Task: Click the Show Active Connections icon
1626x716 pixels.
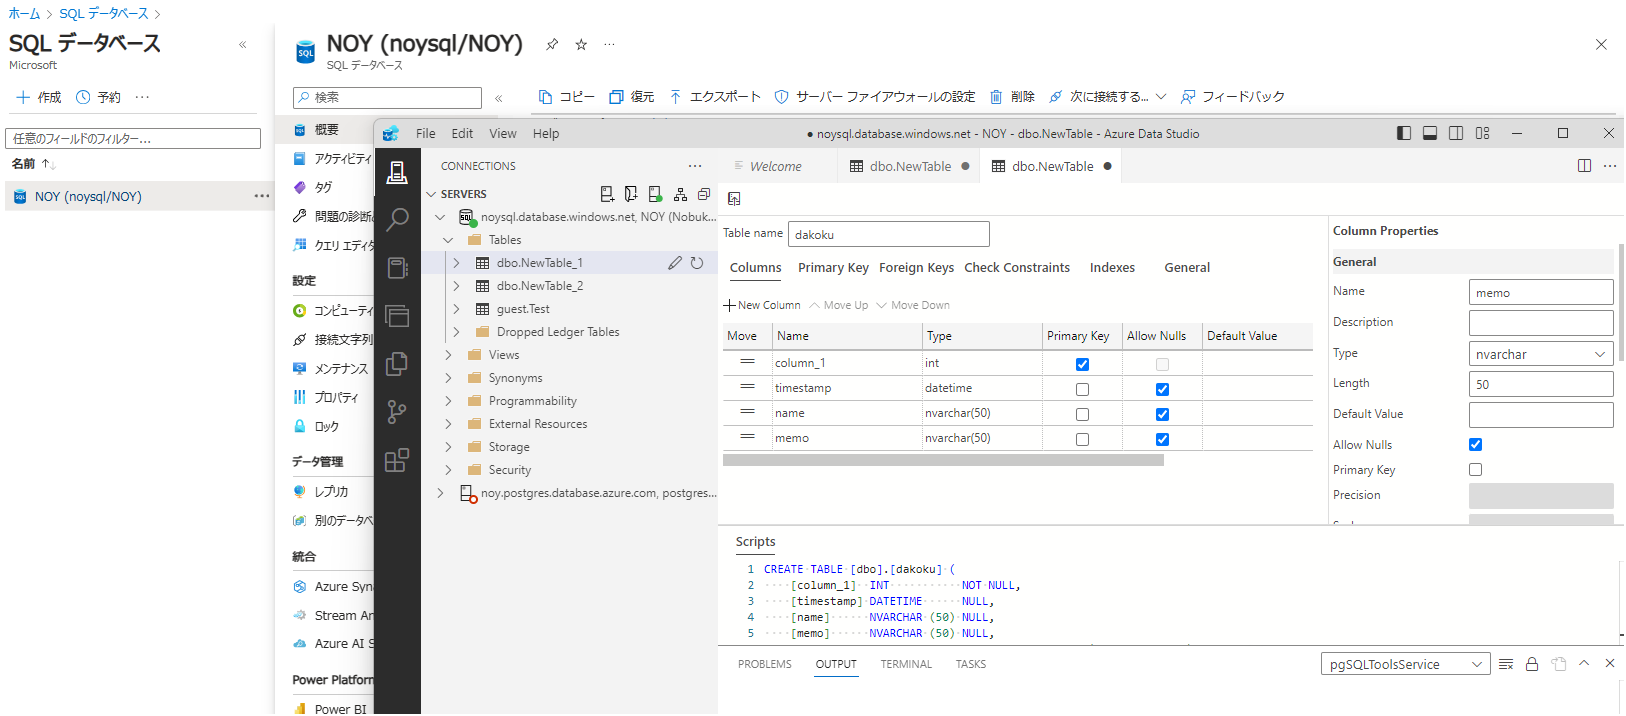Action: pyautogui.click(x=655, y=194)
